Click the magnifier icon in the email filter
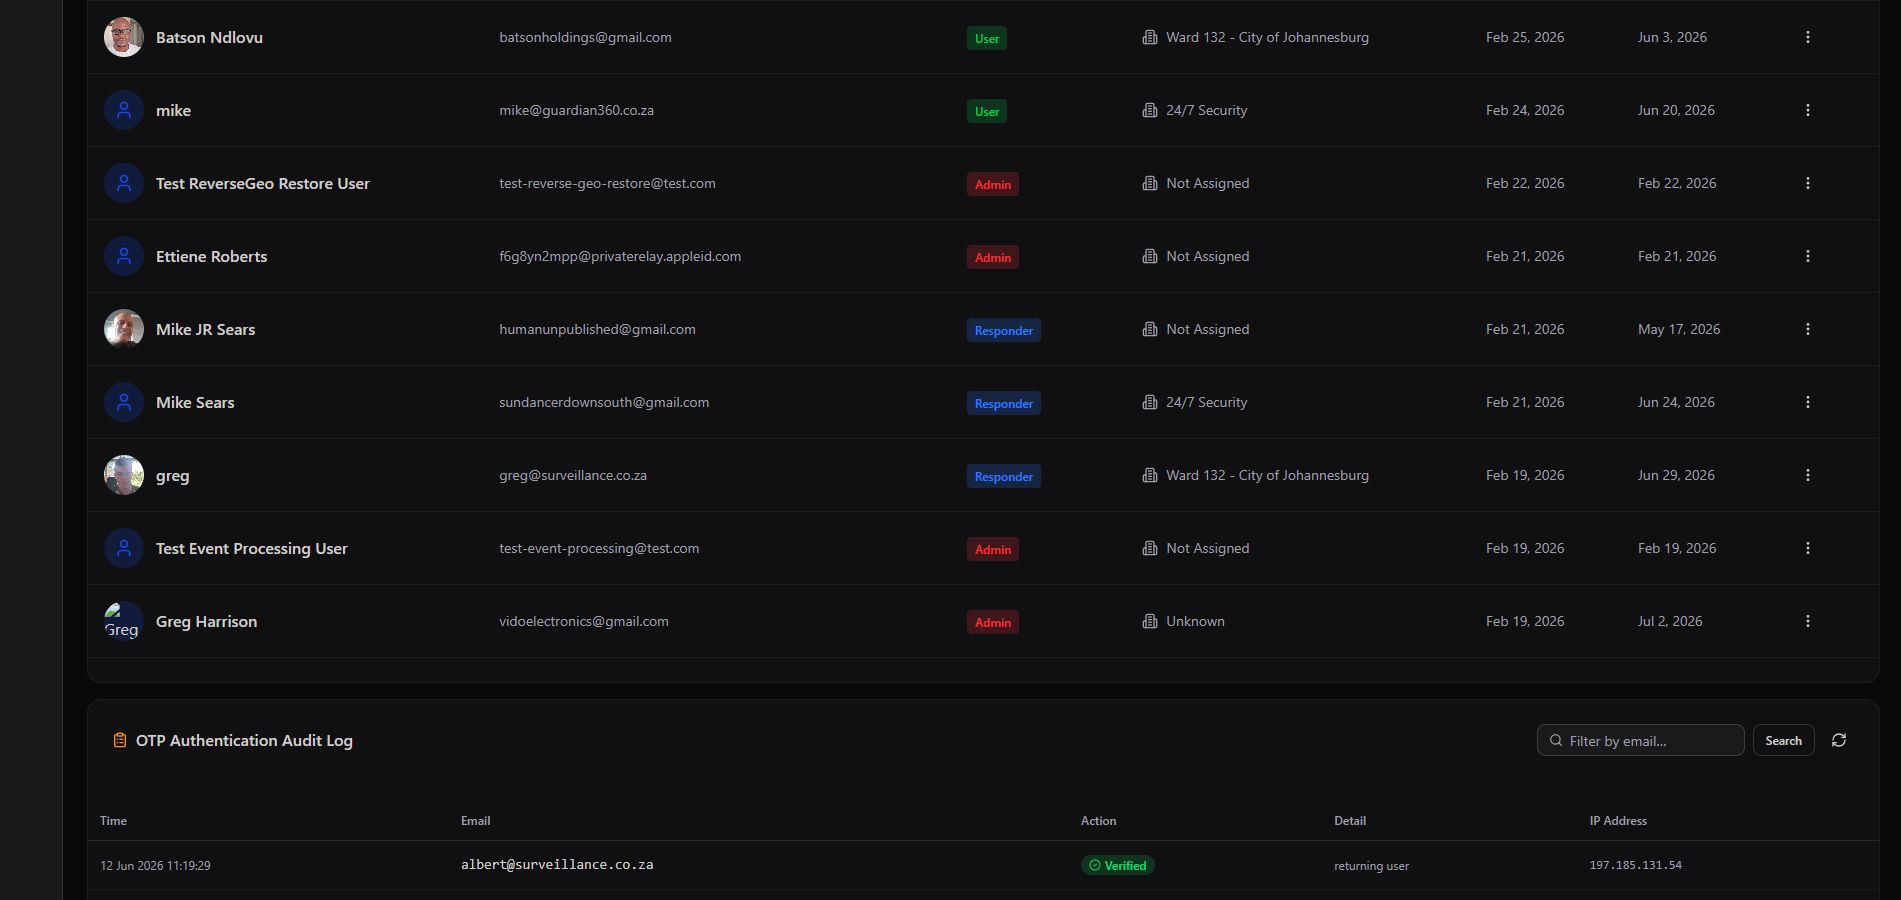Image resolution: width=1901 pixels, height=900 pixels. point(1556,740)
